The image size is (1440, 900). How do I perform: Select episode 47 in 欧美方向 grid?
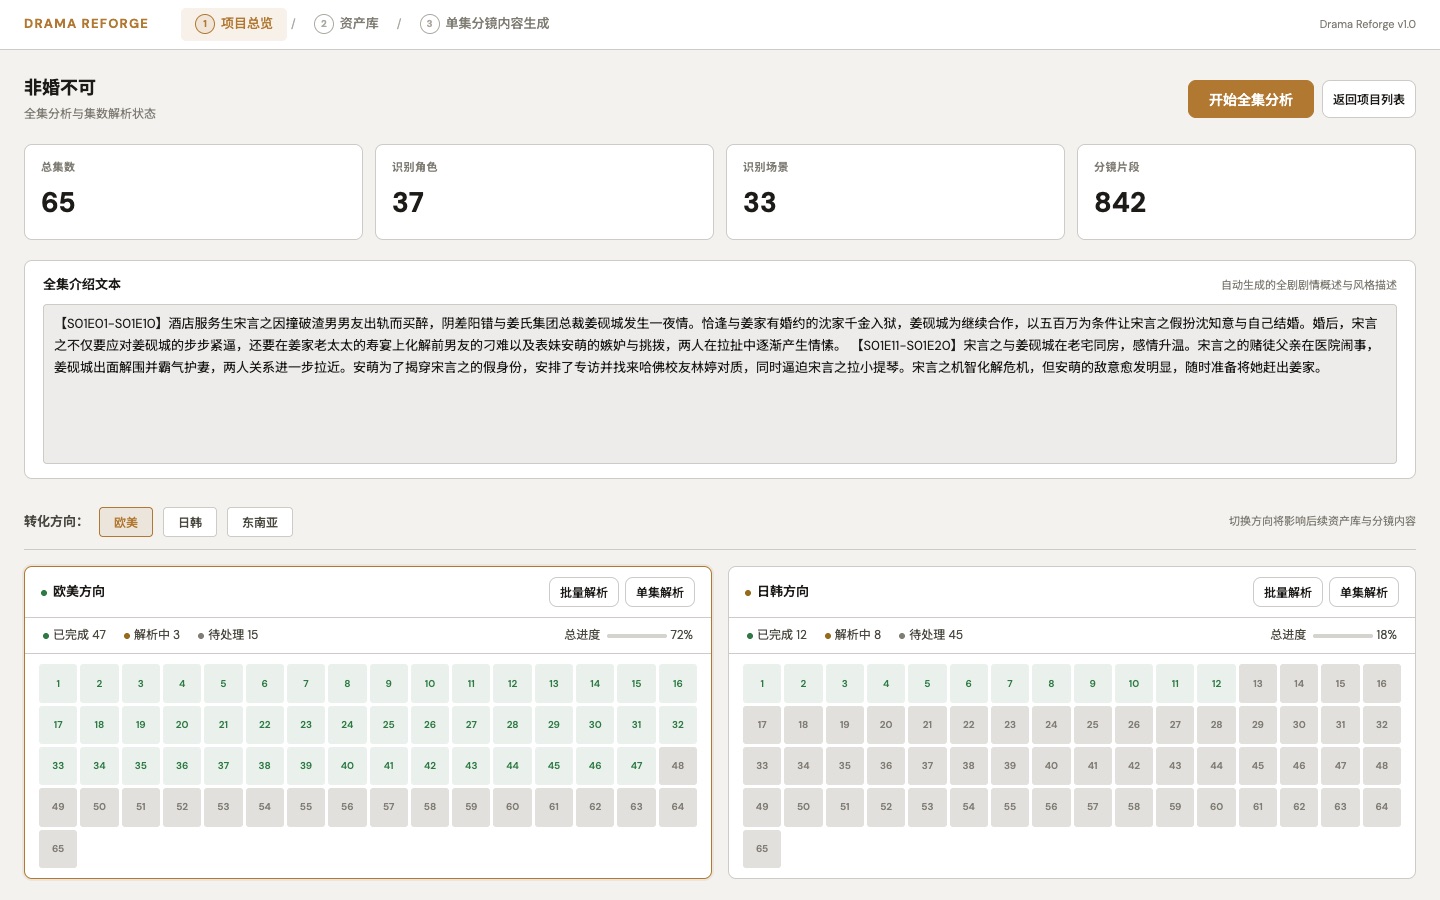(636, 766)
